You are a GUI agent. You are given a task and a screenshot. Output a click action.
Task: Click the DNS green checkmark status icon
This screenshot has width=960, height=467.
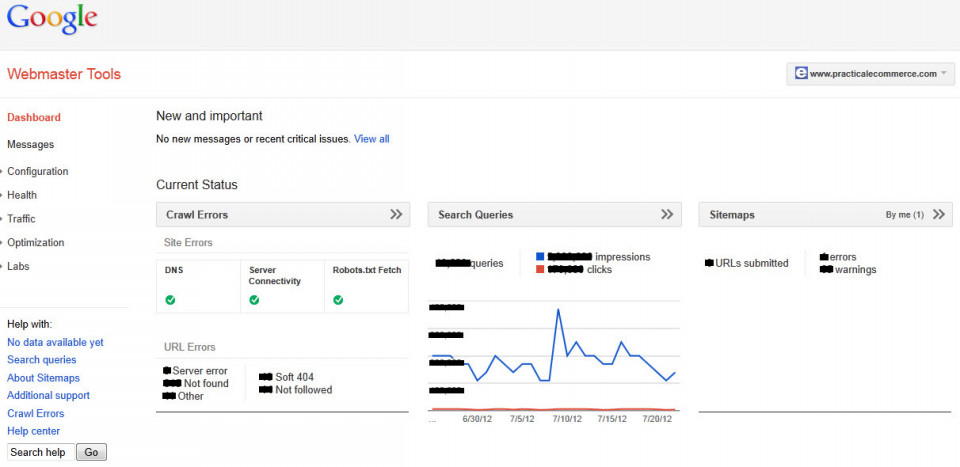(x=171, y=299)
